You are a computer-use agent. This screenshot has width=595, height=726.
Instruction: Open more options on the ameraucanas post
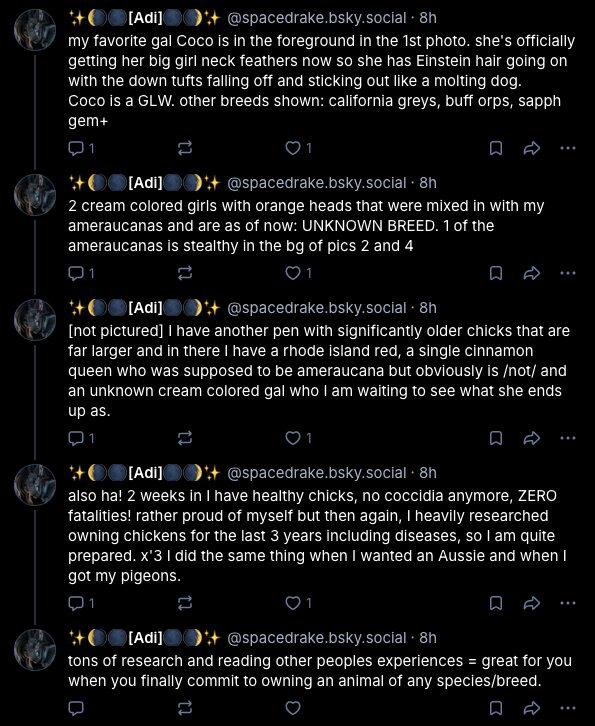coord(568,273)
